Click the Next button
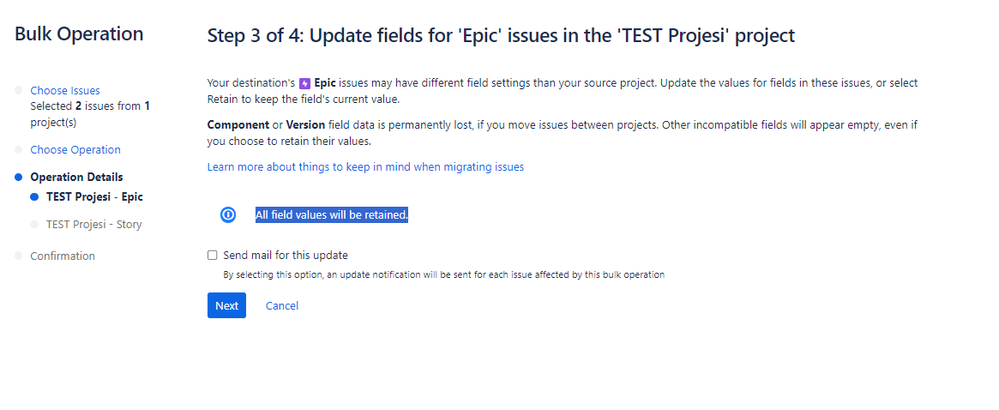Screen dimensions: 999x410 click(226, 306)
